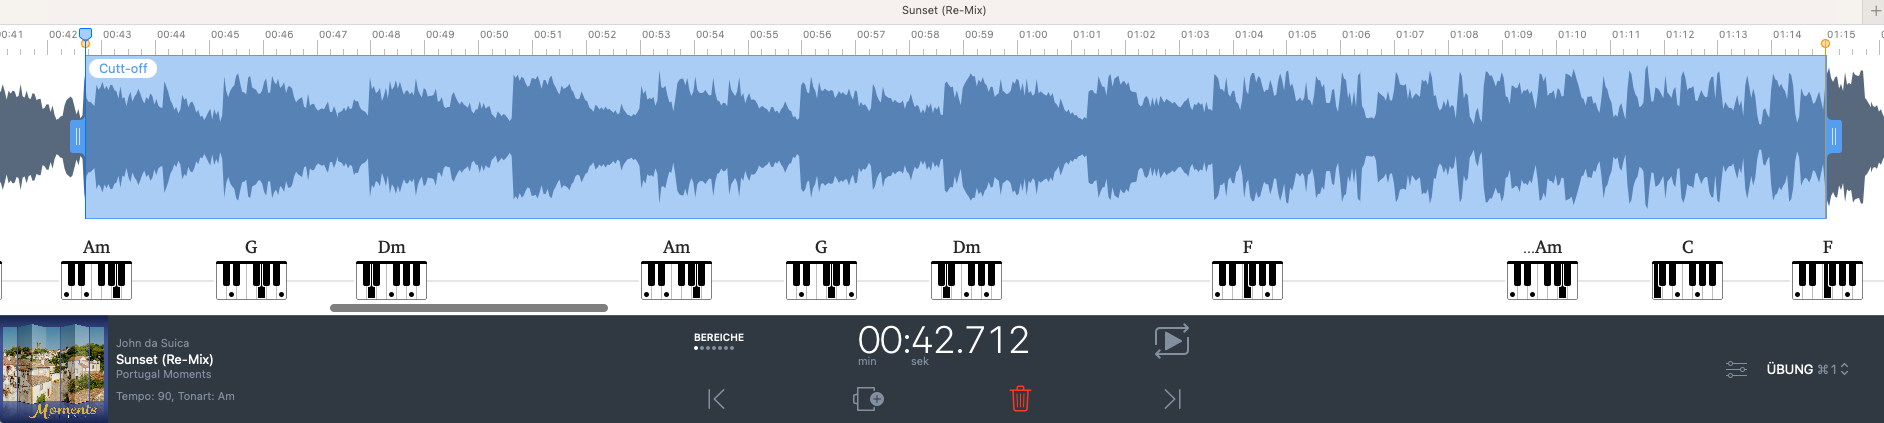Switch to the BEREICHE tab
This screenshot has width=1884, height=423.
[x=718, y=338]
